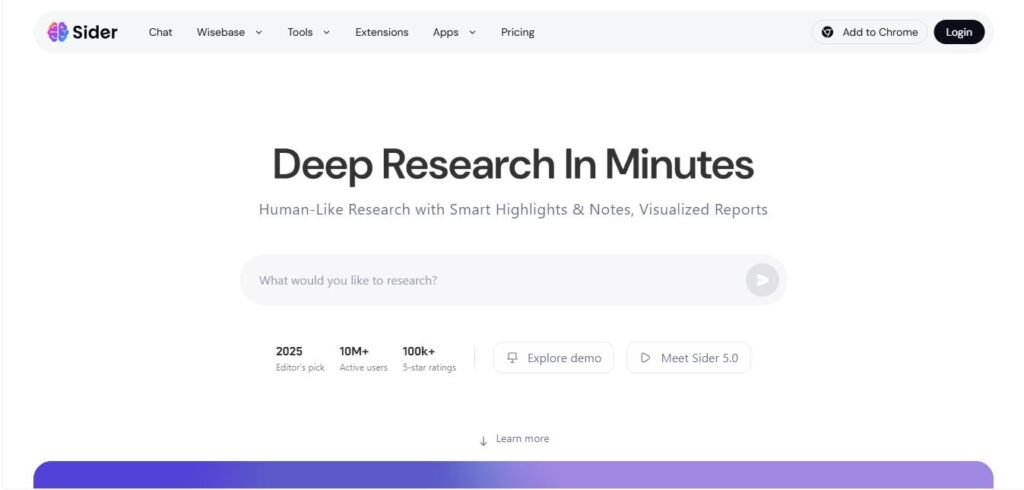This screenshot has height=490, width=1024.
Task: Open the Chat menu item
Action: (160, 32)
